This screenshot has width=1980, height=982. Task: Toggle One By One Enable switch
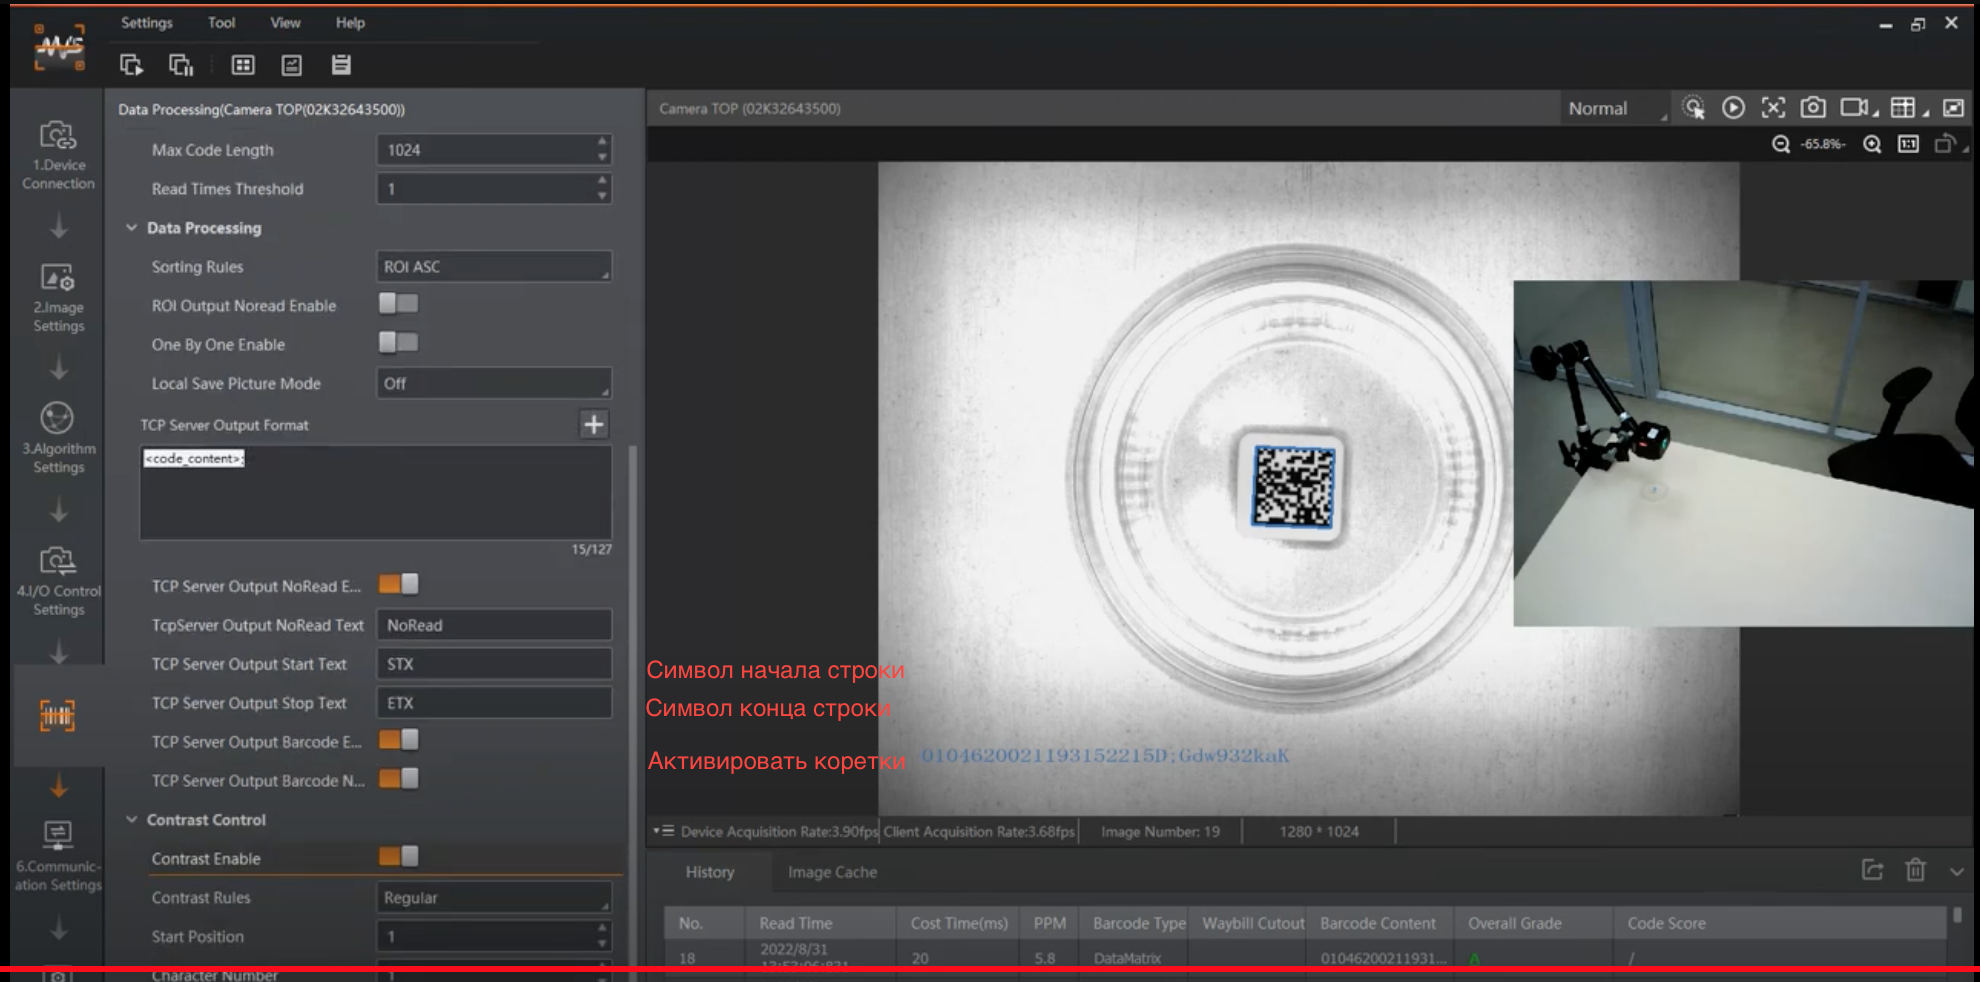click(x=398, y=342)
